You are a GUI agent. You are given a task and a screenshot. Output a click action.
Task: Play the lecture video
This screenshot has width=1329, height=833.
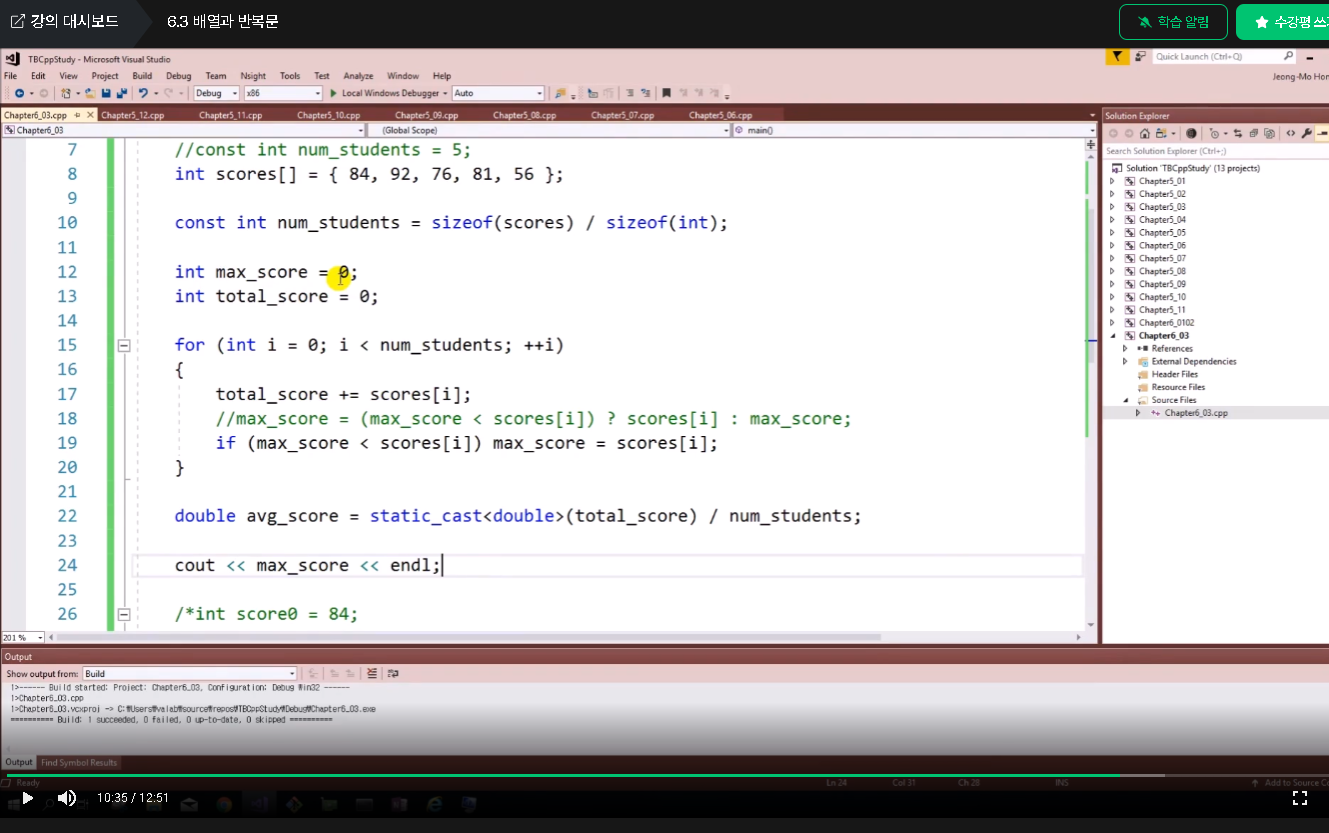coord(27,798)
